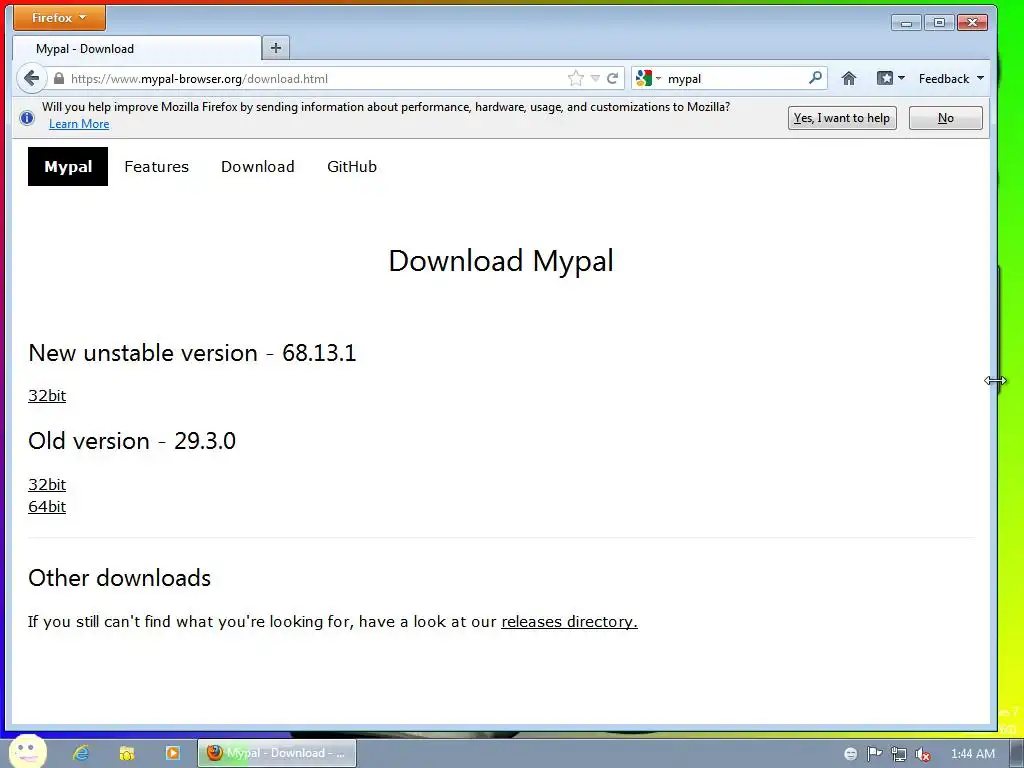
Task: Open a new tab with plus button
Action: 276,48
